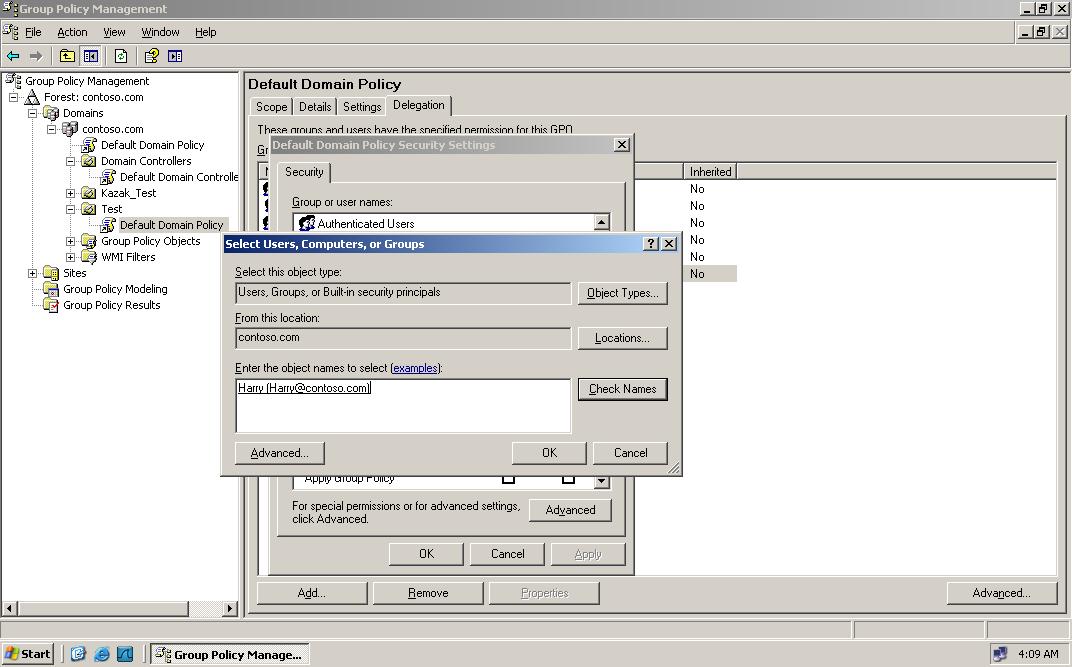The height and width of the screenshot is (667, 1072).
Task: Toggle the Show/Hide Console Tree icon
Action: tap(90, 56)
